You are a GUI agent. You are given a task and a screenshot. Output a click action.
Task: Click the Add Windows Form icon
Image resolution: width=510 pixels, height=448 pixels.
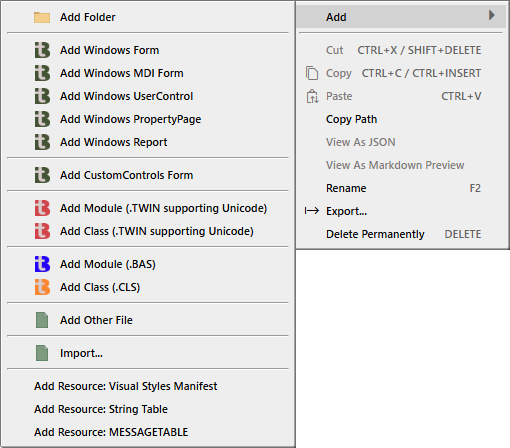42,50
